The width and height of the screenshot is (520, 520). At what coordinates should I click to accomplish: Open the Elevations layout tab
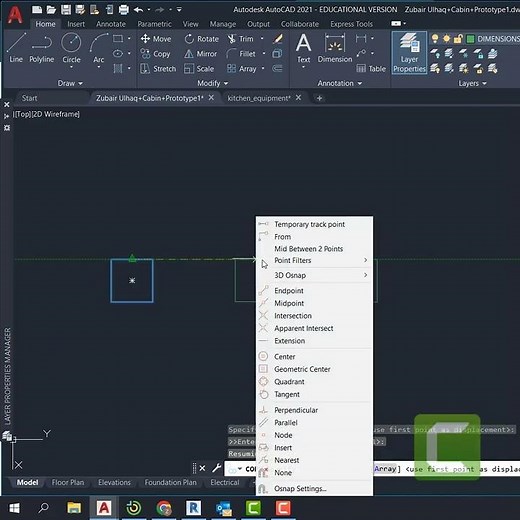tap(114, 482)
